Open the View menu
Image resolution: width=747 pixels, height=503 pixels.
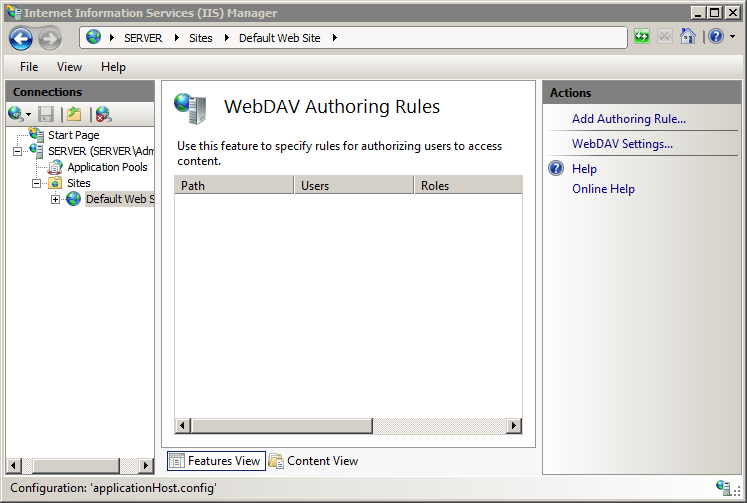point(69,67)
